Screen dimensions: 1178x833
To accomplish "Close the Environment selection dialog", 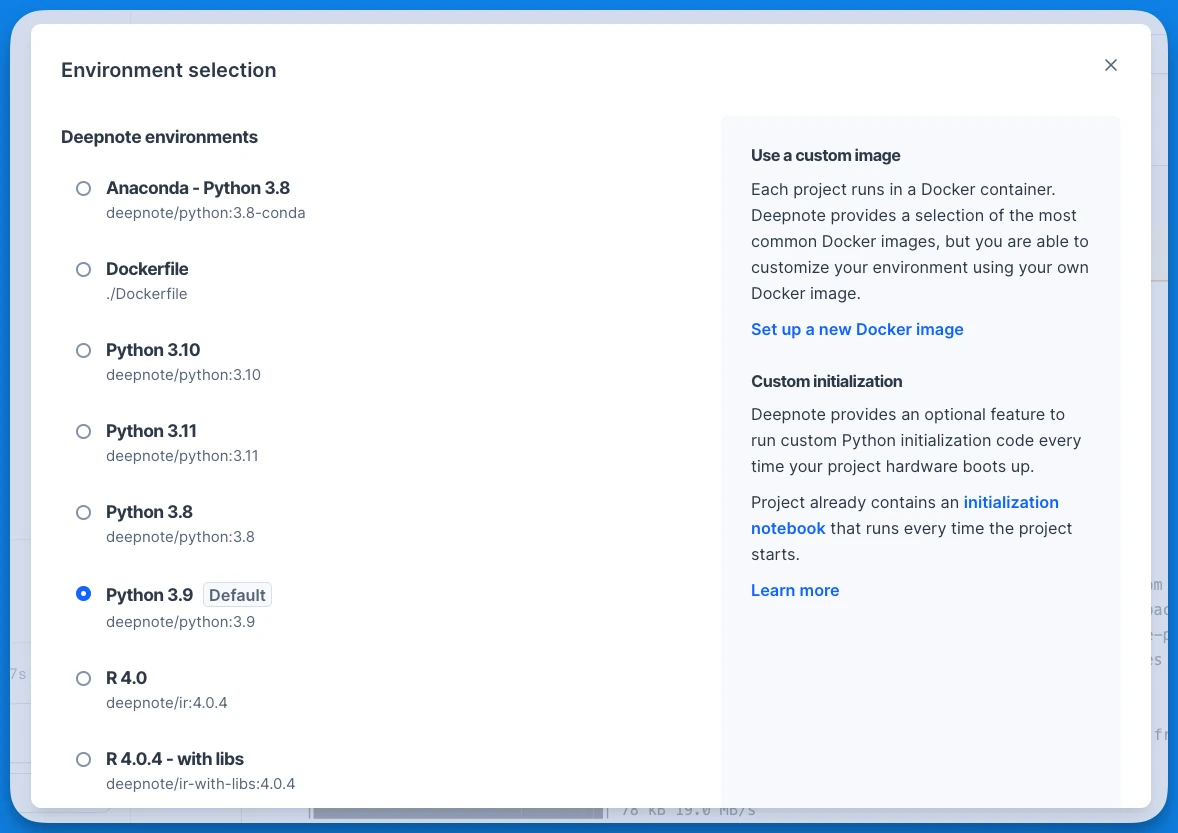I will (x=1110, y=65).
